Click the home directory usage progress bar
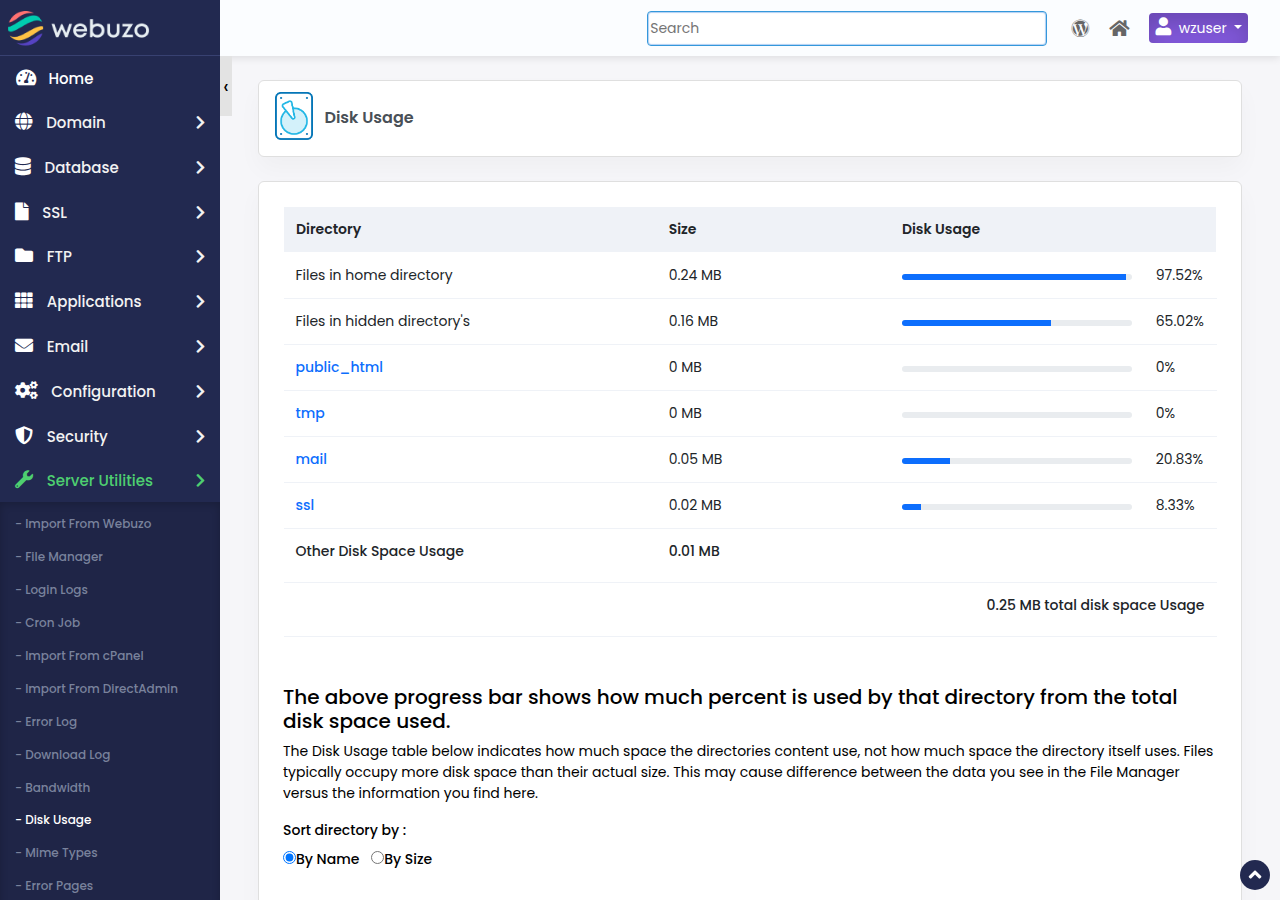 pyautogui.click(x=1017, y=277)
